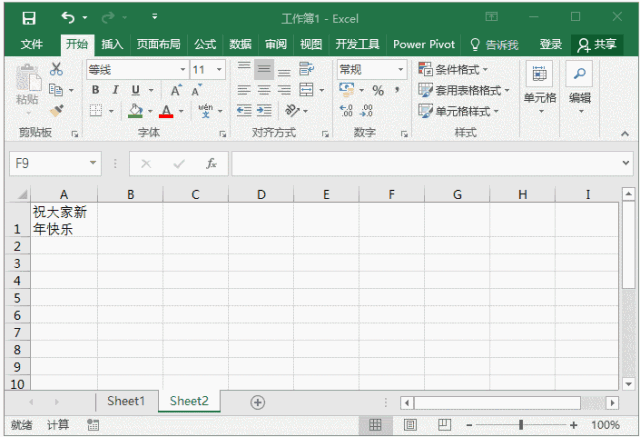Decrease indent
This screenshot has width=640, height=437.
click(244, 110)
